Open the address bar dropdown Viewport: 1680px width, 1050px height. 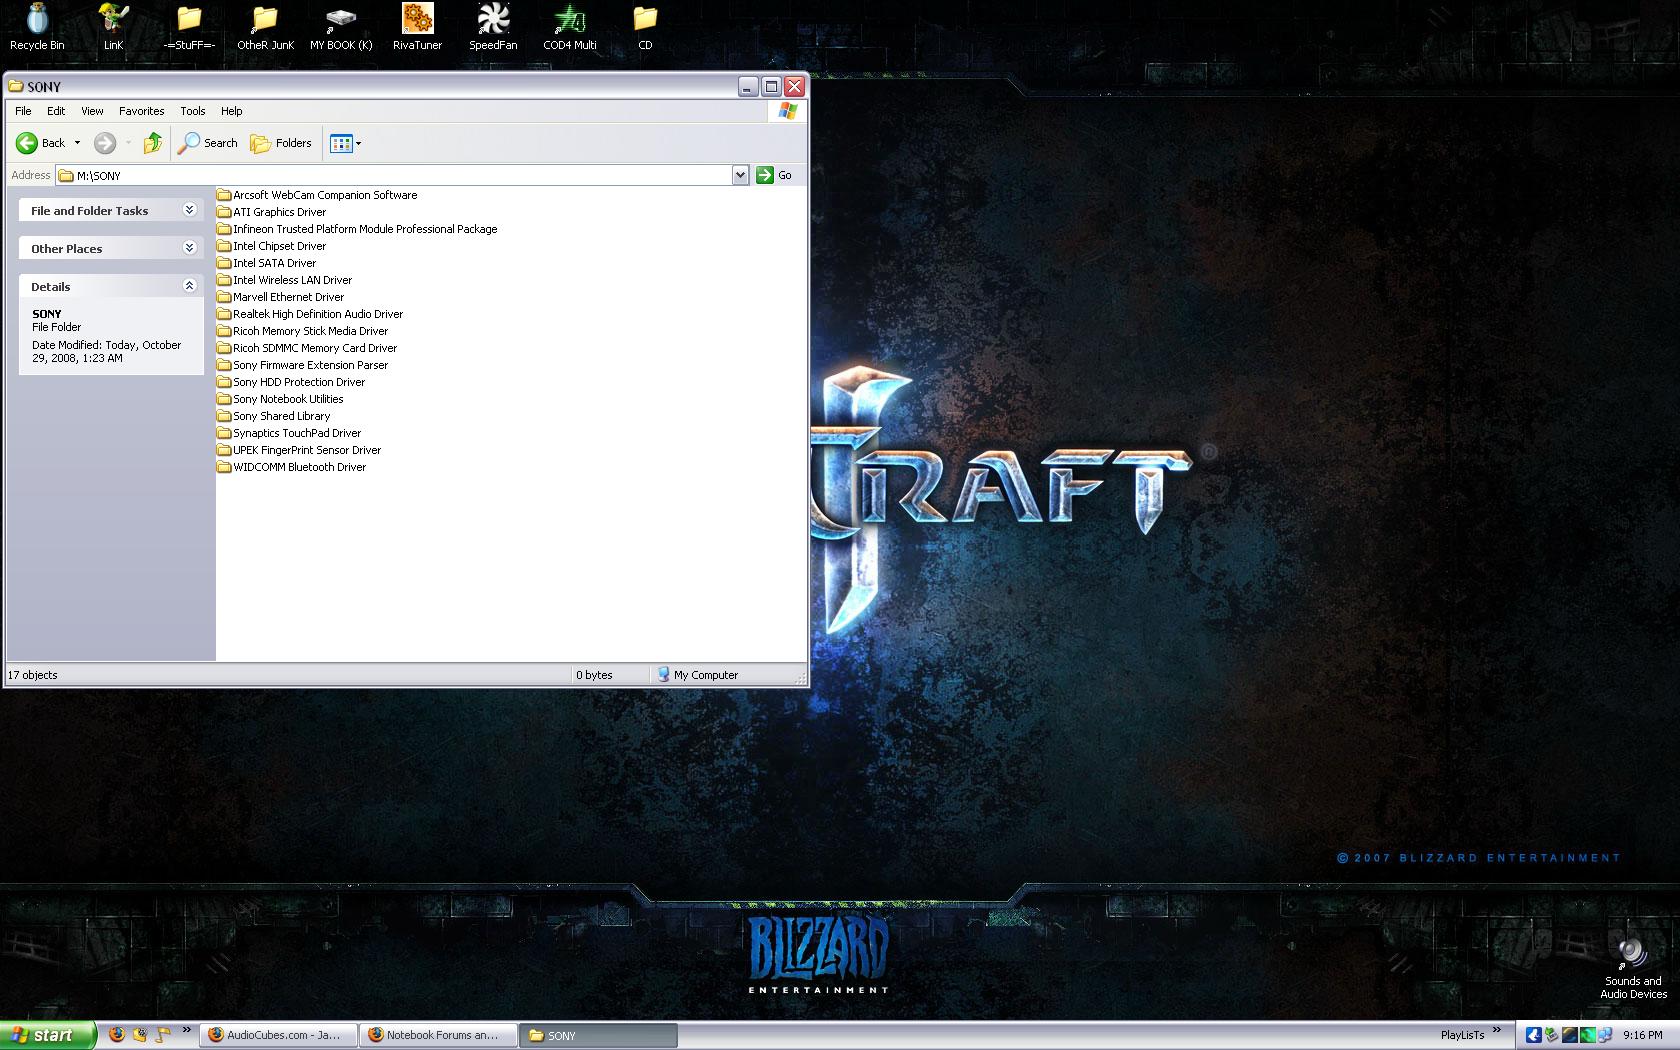click(740, 175)
